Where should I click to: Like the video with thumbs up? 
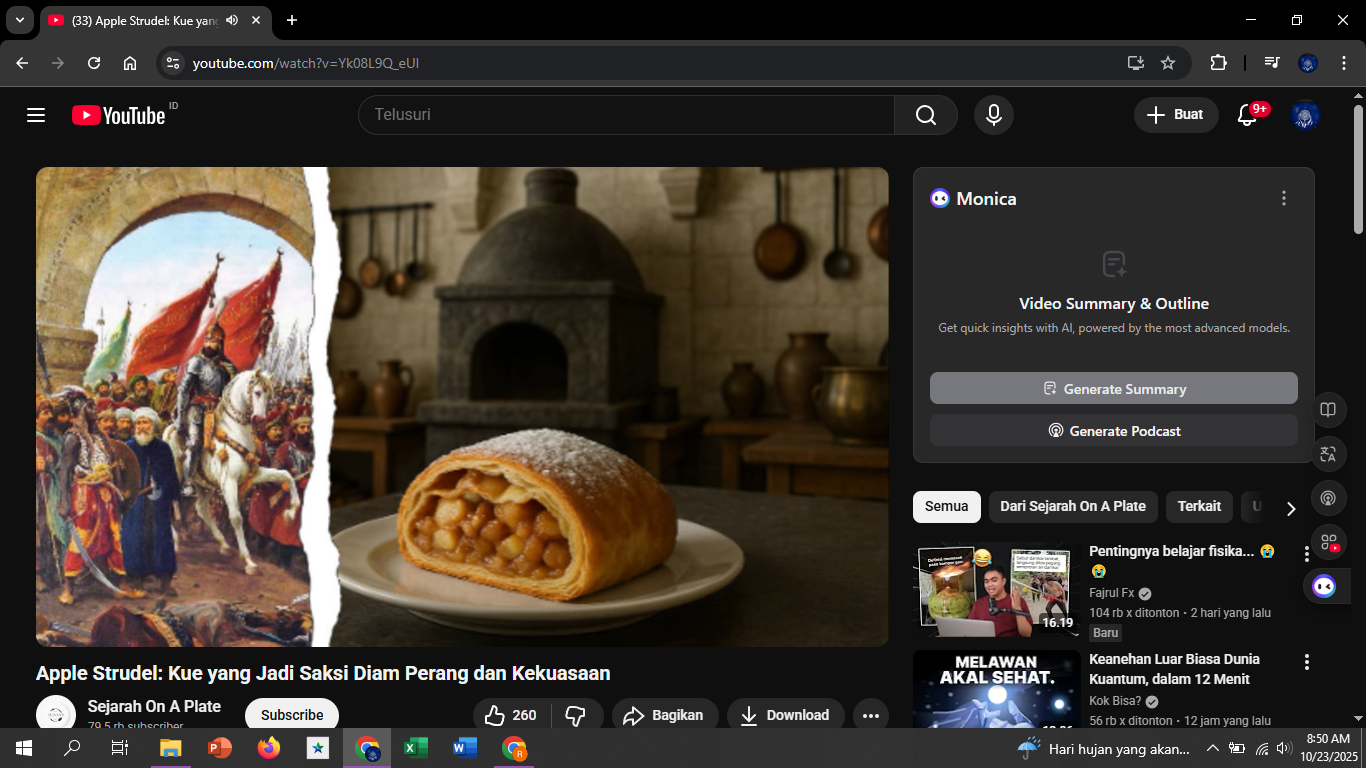(x=511, y=715)
